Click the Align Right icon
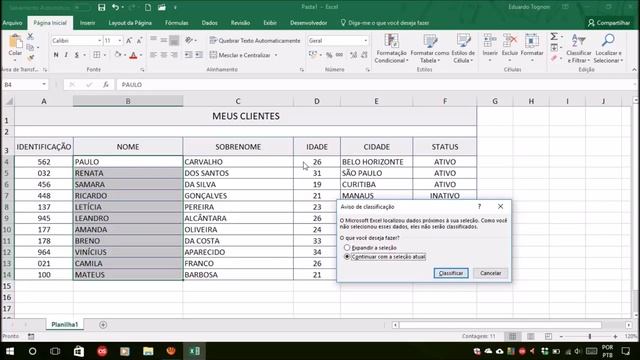 (174, 55)
